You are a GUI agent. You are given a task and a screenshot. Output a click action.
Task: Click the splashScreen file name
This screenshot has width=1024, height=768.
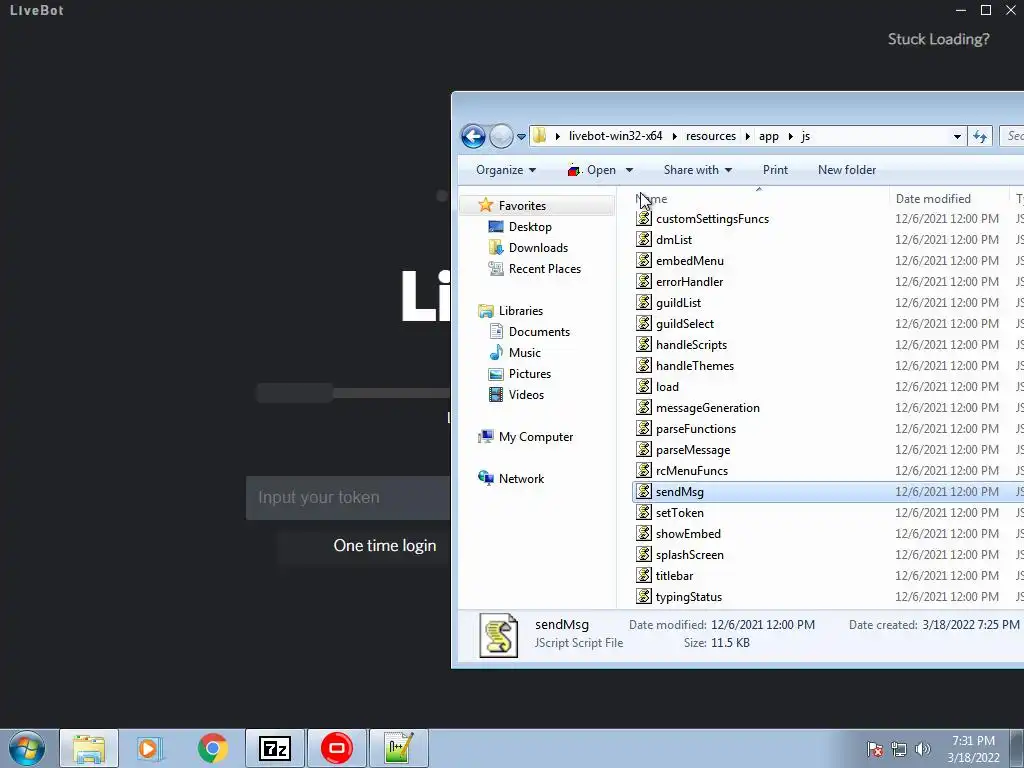pos(690,554)
